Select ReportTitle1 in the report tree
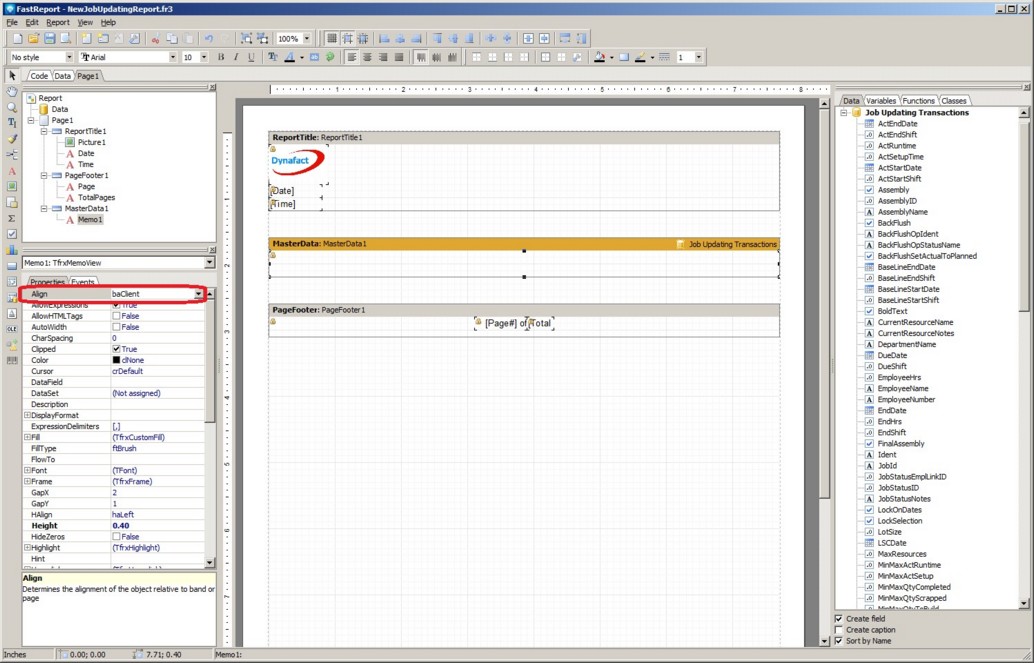This screenshot has height=663, width=1034. [85, 131]
